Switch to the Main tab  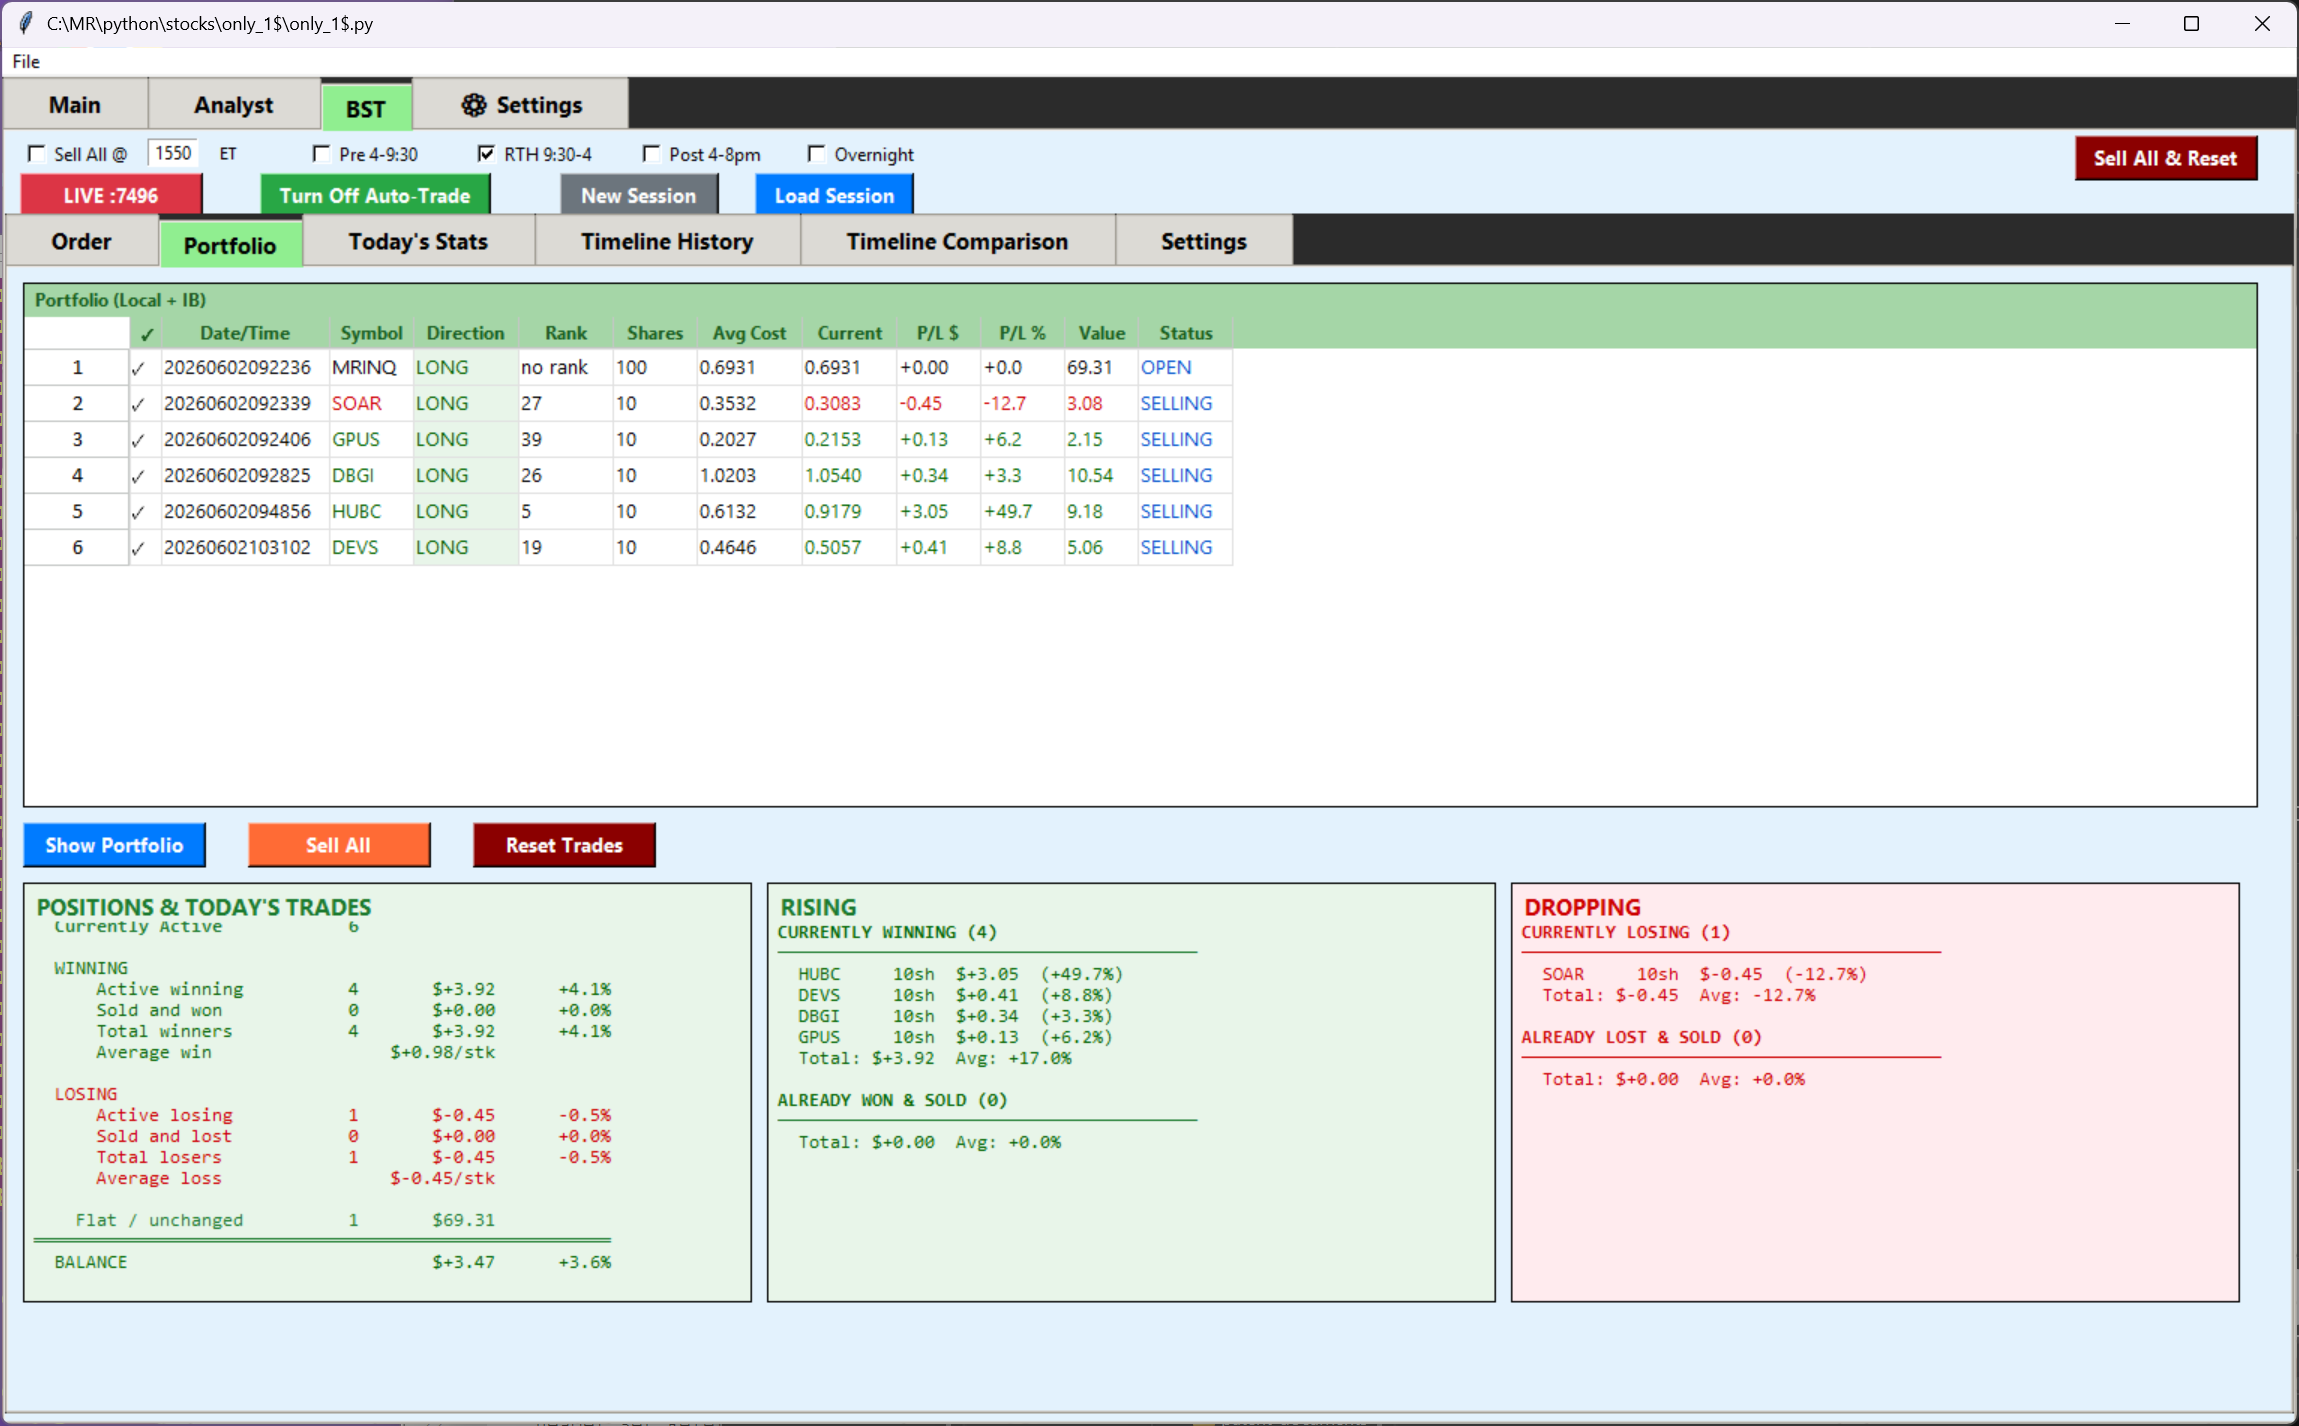coord(75,105)
